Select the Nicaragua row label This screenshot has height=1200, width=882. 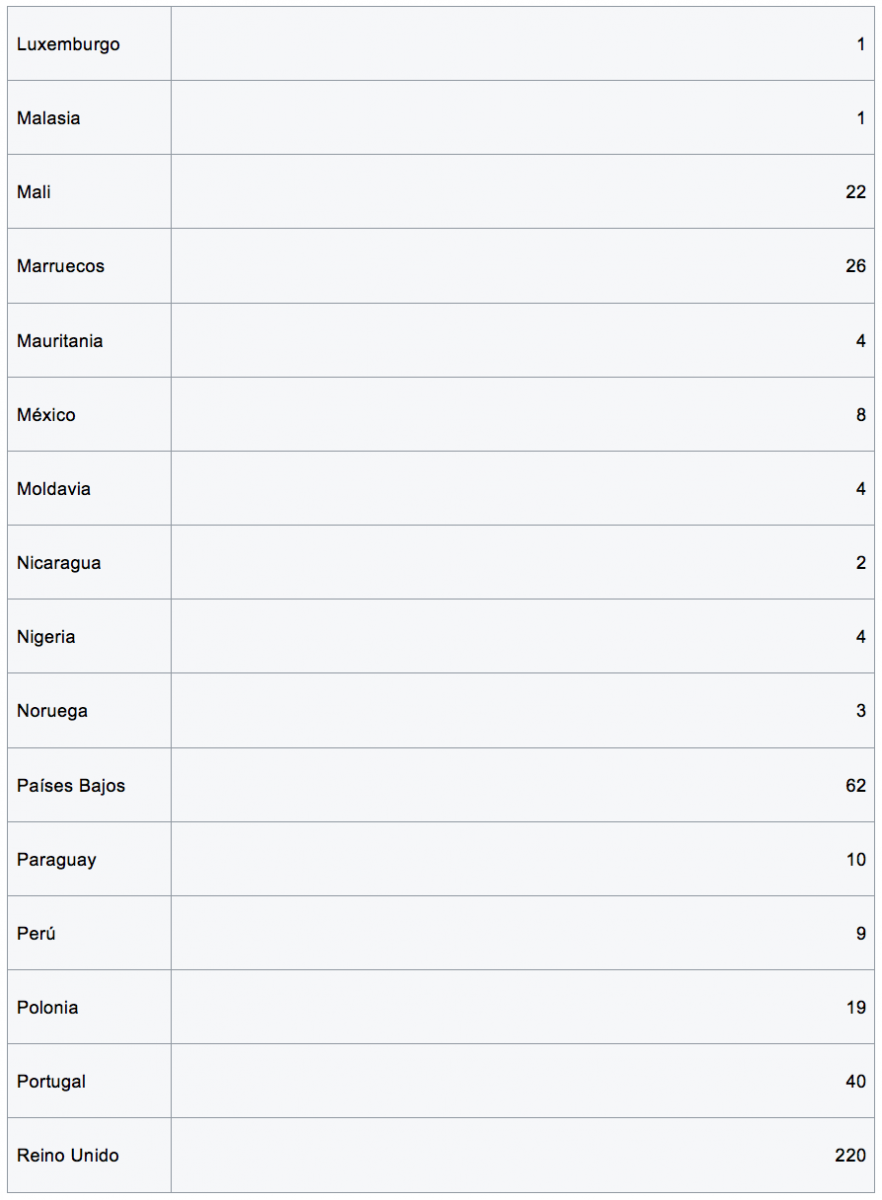click(x=58, y=563)
